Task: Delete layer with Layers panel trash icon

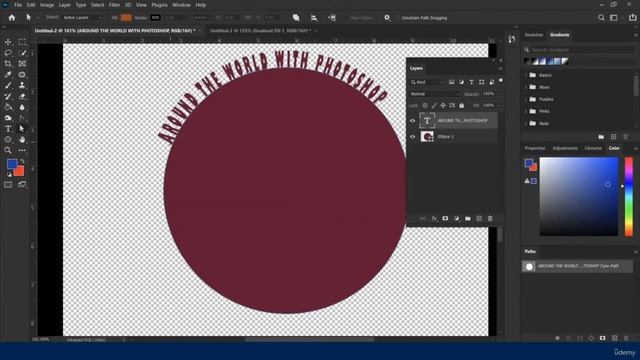Action: coord(490,219)
